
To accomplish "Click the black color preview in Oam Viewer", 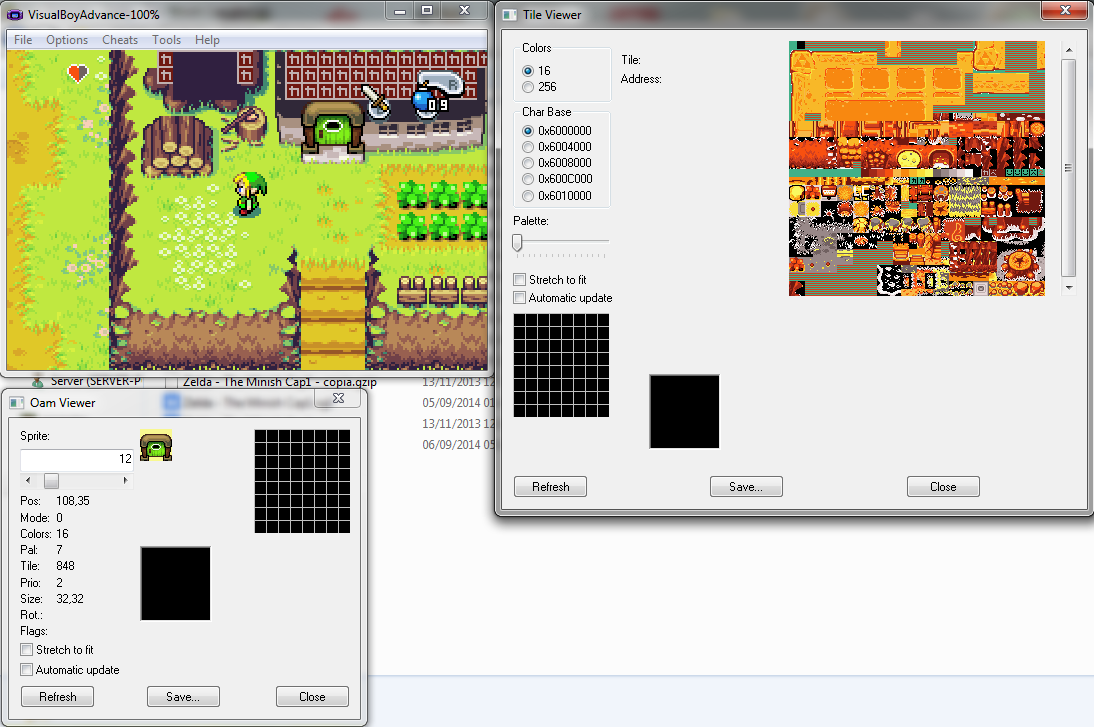I will (175, 583).
